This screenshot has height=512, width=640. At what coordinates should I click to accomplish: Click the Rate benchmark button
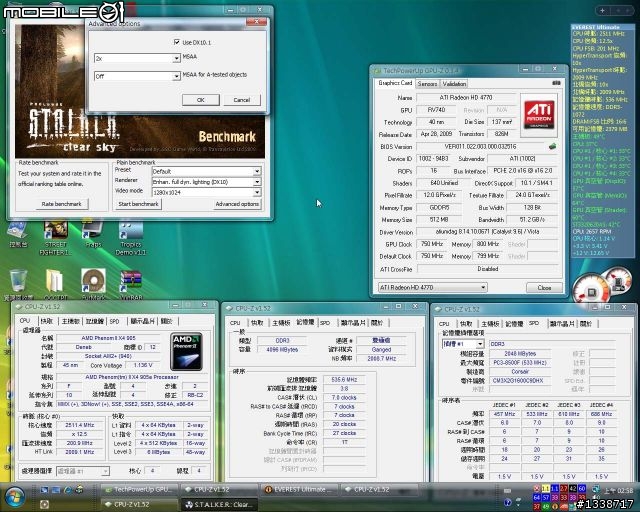[62, 204]
